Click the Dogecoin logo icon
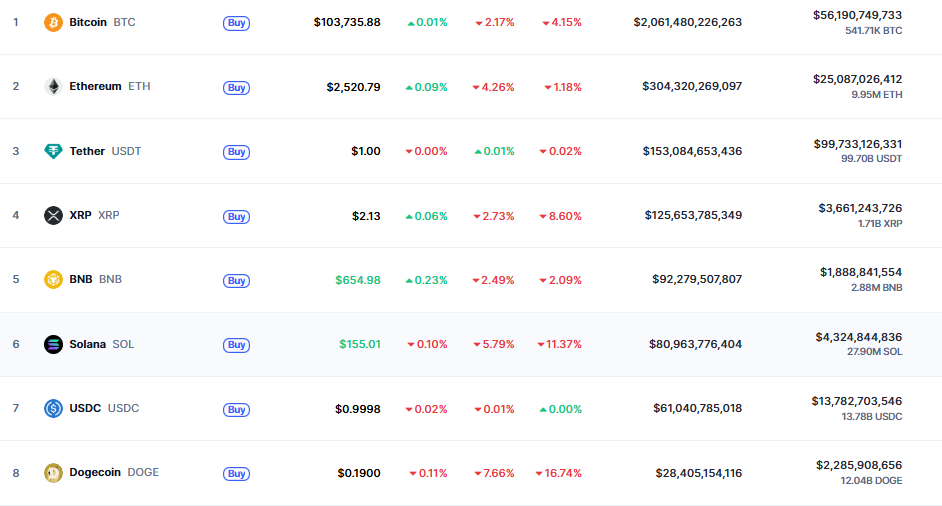The height and width of the screenshot is (506, 942). pos(53,473)
